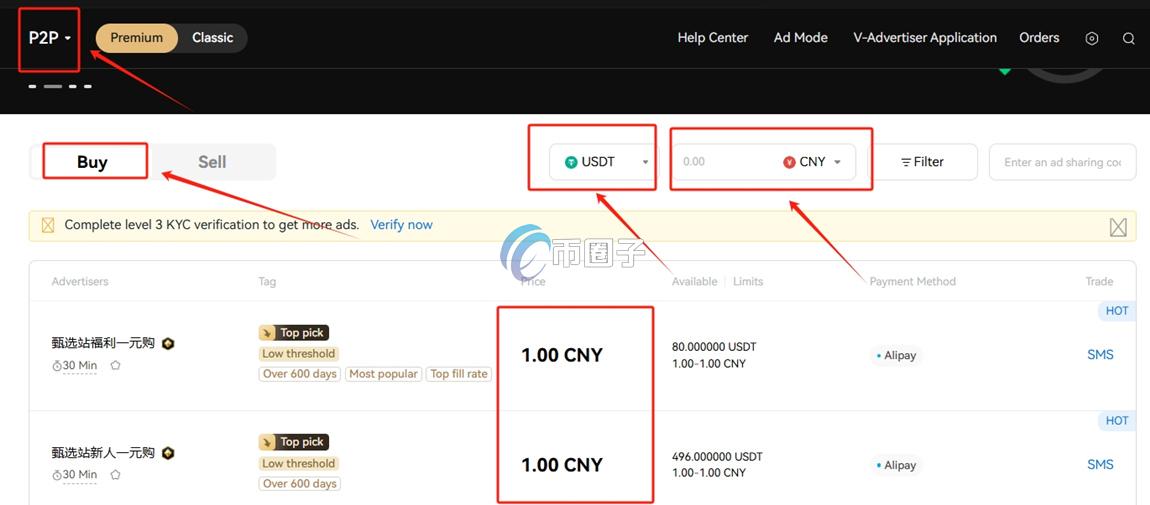Select the Buy tab

tap(92, 162)
